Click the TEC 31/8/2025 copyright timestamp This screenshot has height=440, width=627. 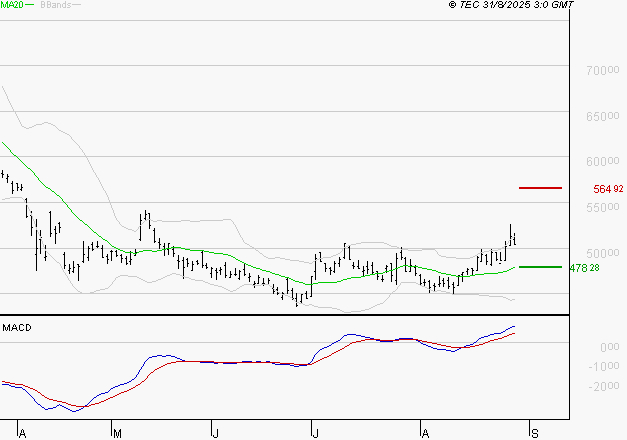point(511,5)
